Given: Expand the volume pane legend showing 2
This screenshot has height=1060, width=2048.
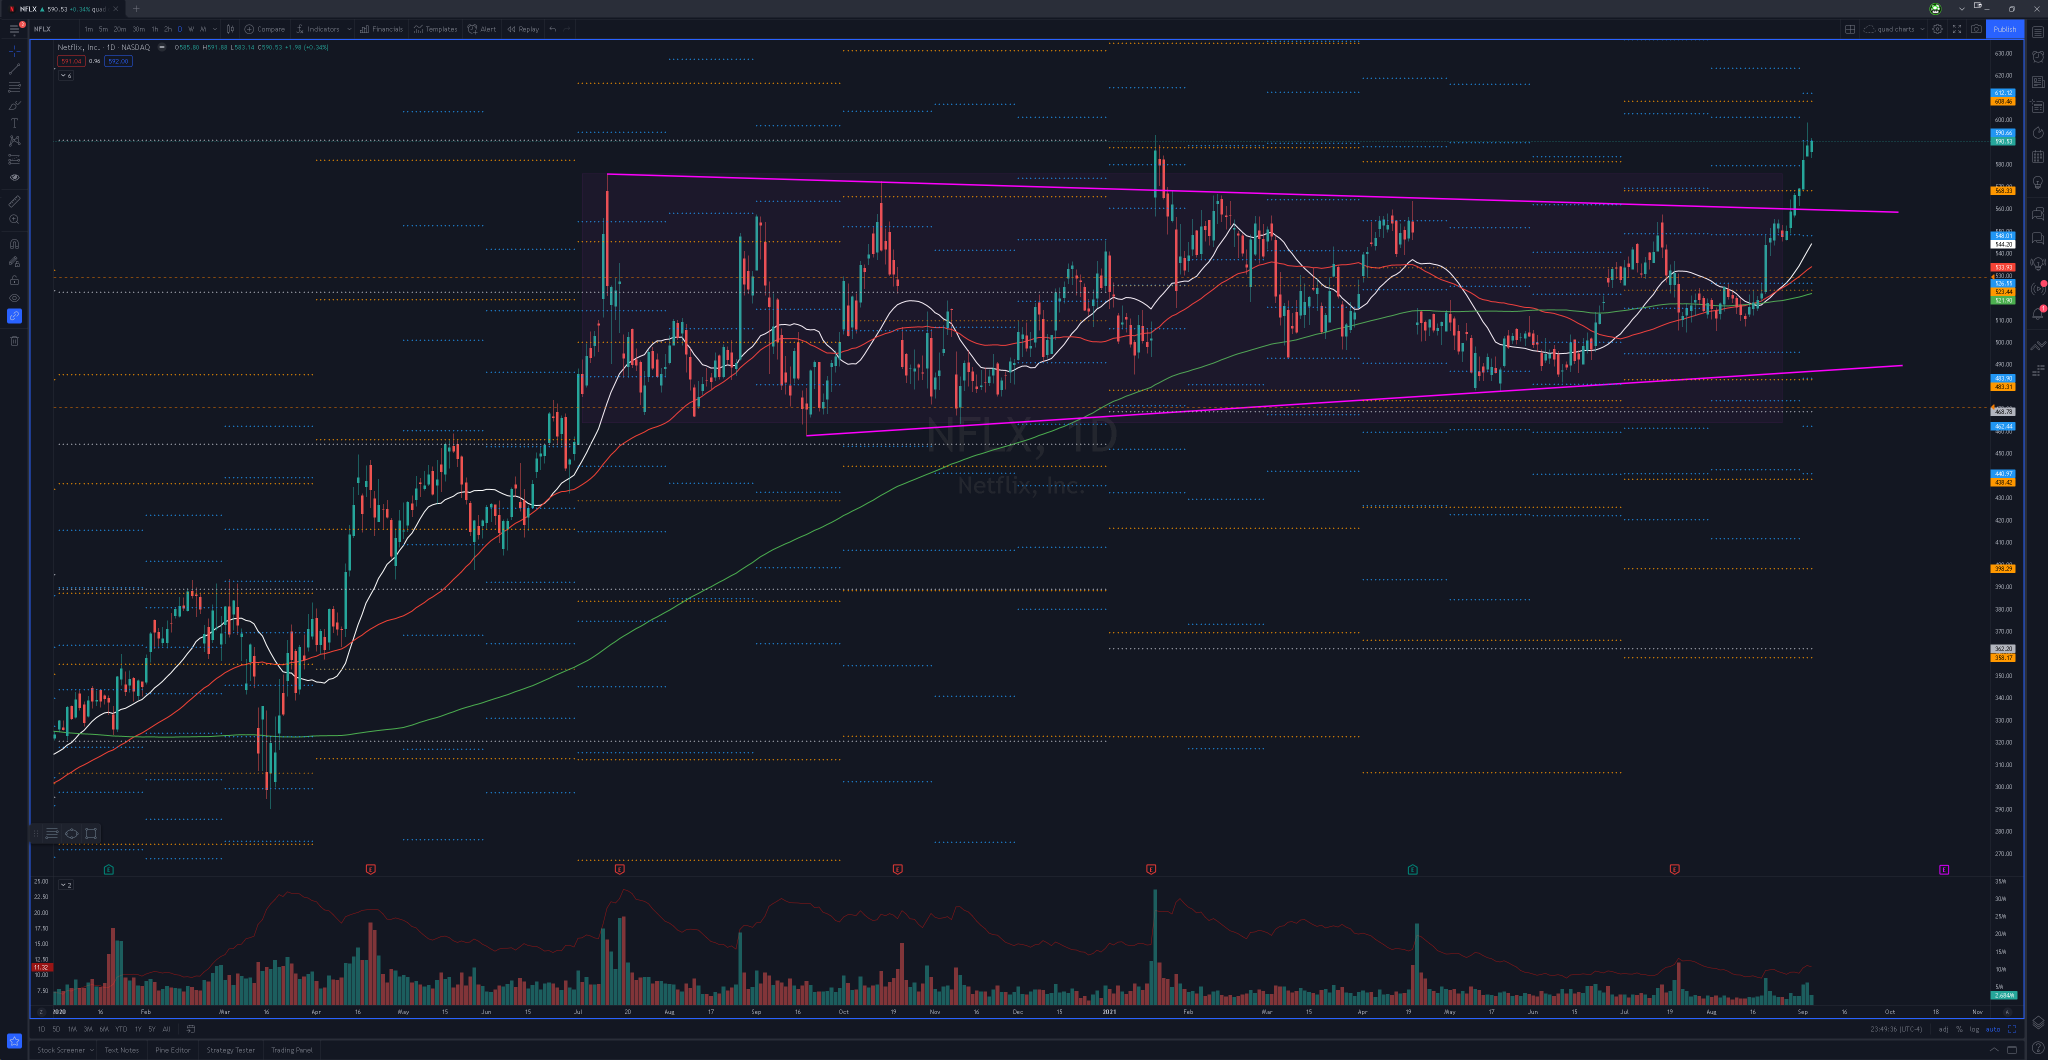Looking at the screenshot, I should coord(65,885).
